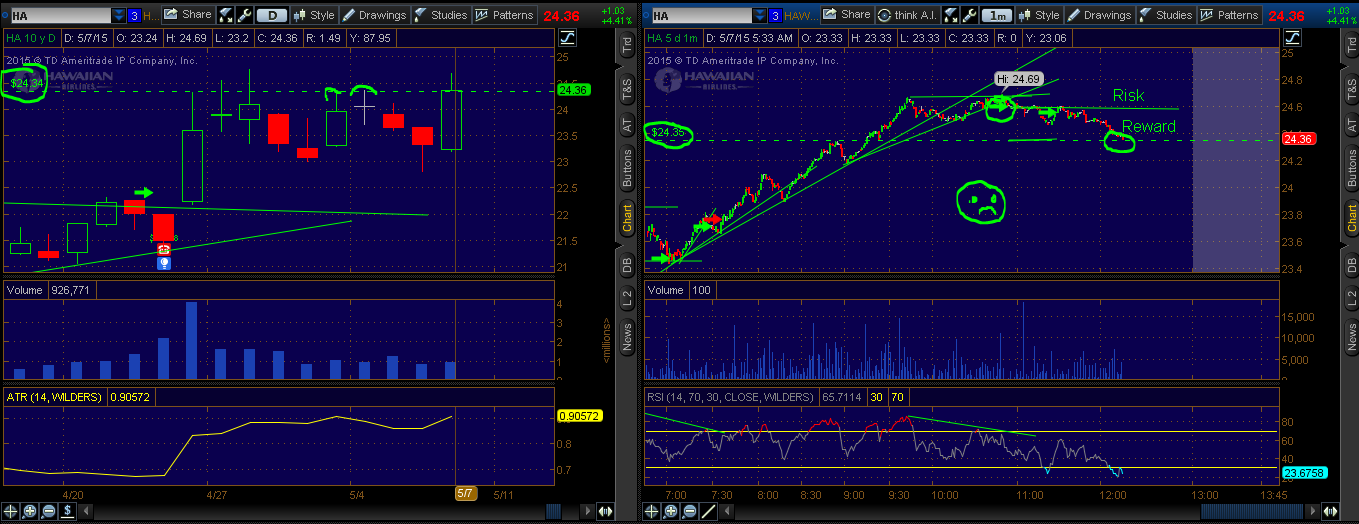Open Style menu in right 1m chart
Screen dimensions: 1359x524
coord(1038,15)
